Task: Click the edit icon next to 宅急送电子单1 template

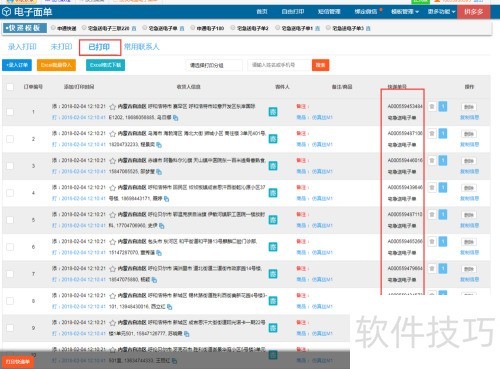Action: coord(317,29)
